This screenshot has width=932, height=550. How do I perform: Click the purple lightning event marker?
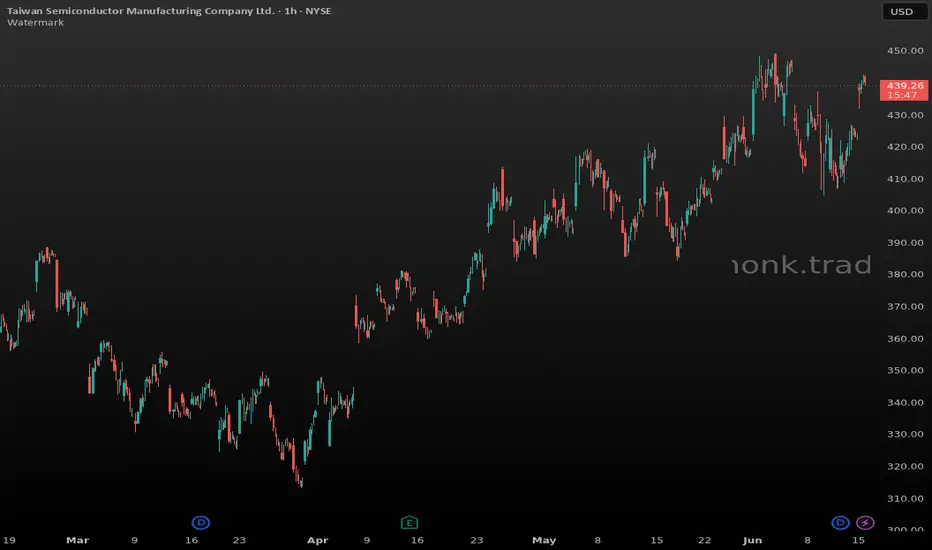865,523
